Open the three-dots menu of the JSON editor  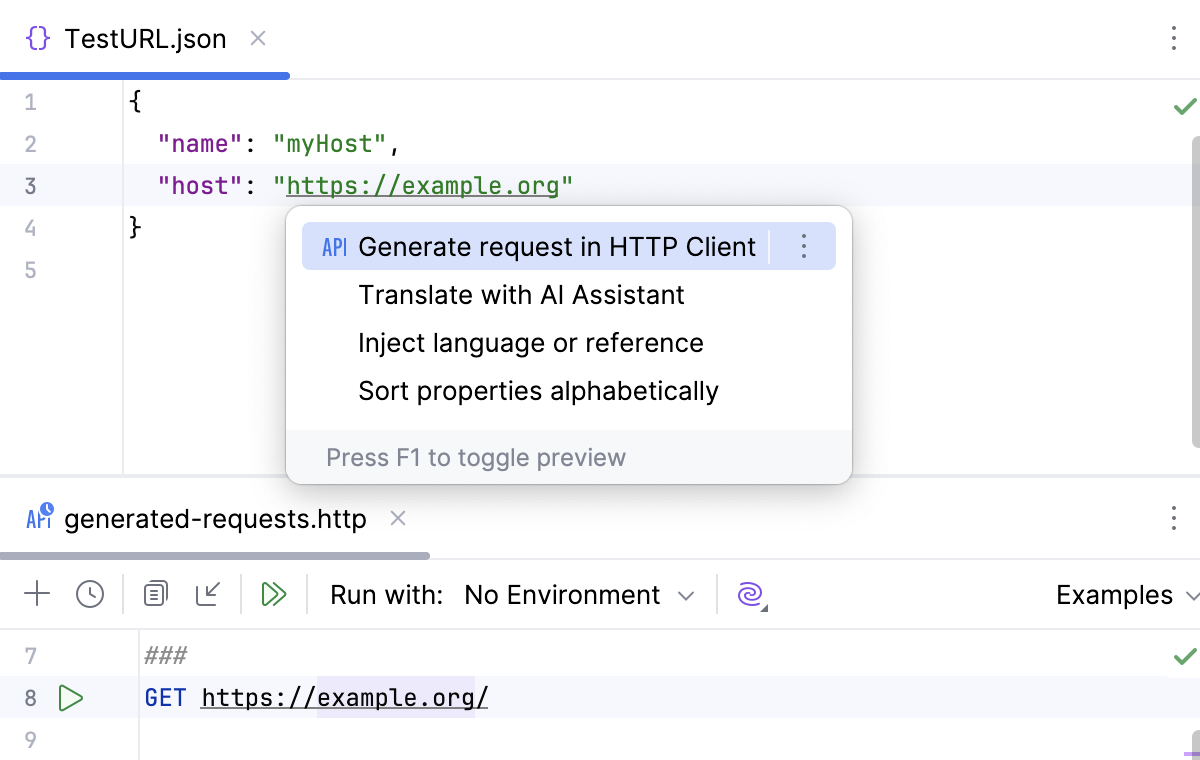point(1174,38)
